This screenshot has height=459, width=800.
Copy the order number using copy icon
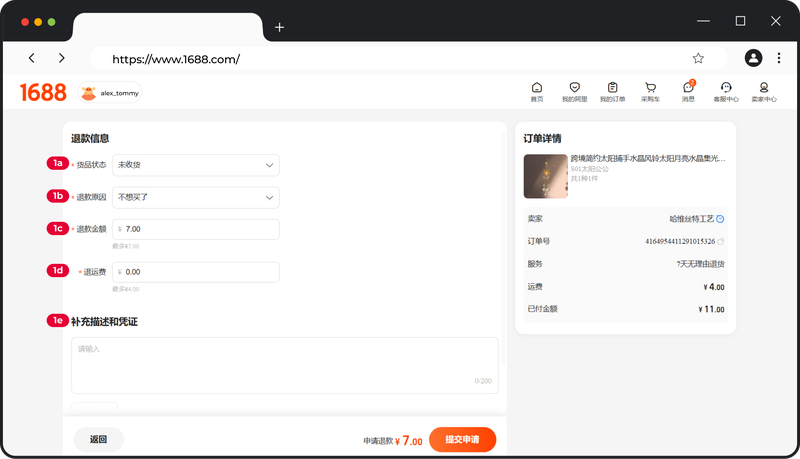(x=721, y=241)
